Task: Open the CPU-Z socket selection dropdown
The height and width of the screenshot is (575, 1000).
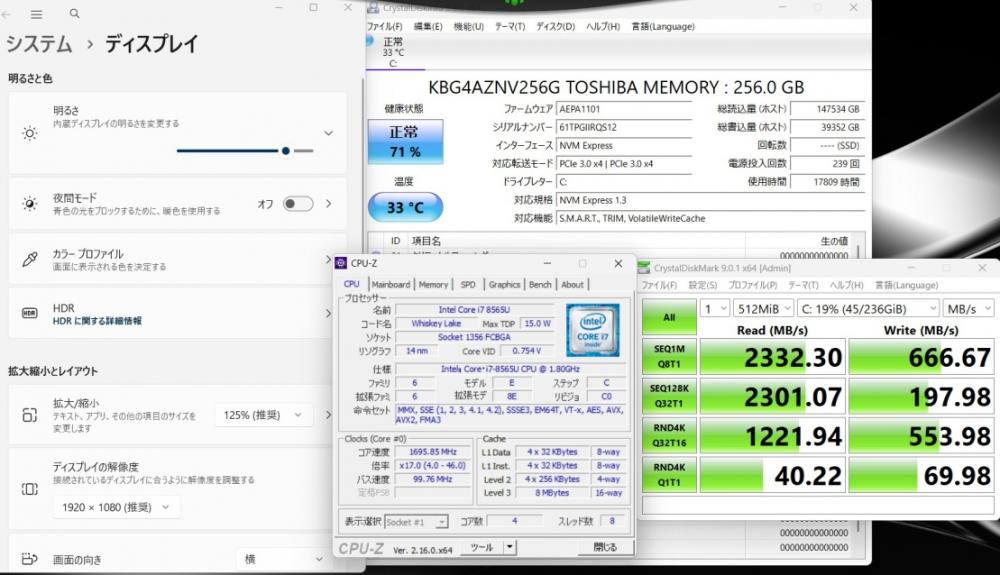Action: [x=416, y=522]
